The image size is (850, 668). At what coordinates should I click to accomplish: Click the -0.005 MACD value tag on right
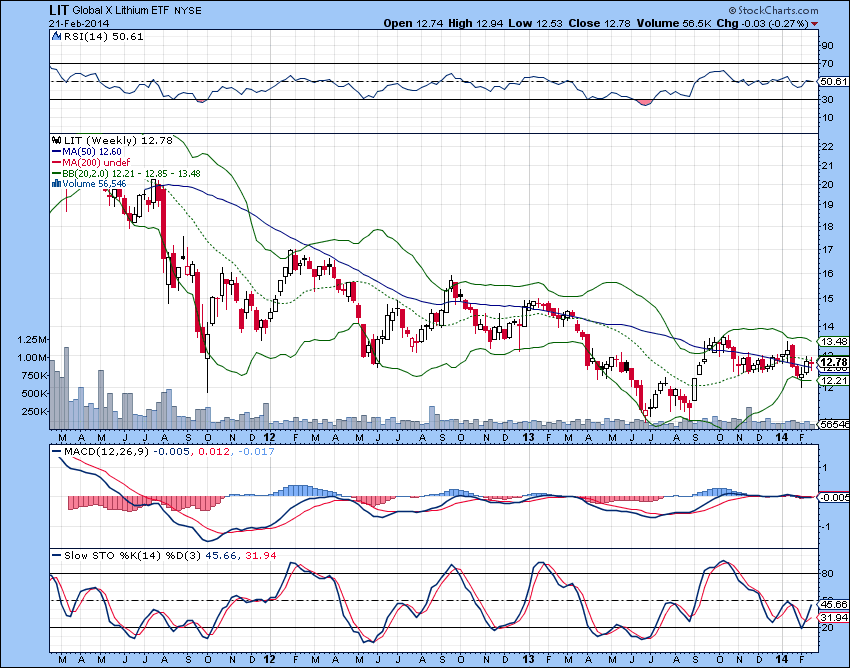pyautogui.click(x=834, y=497)
